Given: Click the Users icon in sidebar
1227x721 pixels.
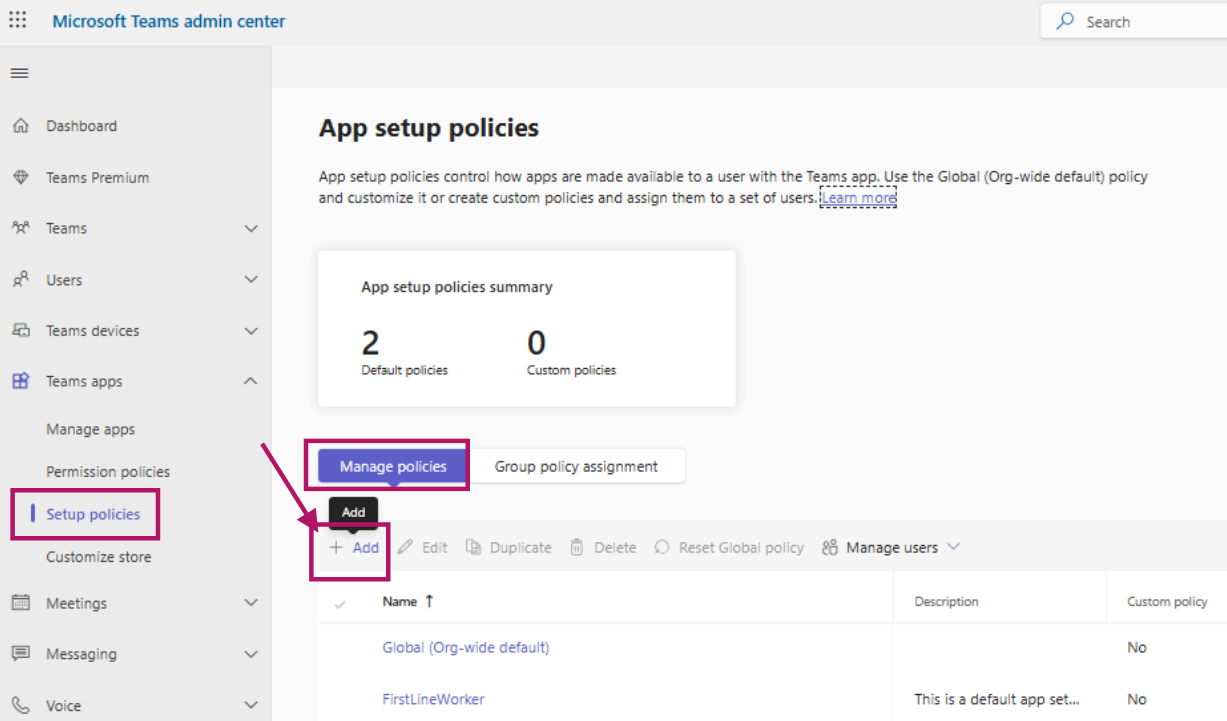Looking at the screenshot, I should (x=20, y=280).
